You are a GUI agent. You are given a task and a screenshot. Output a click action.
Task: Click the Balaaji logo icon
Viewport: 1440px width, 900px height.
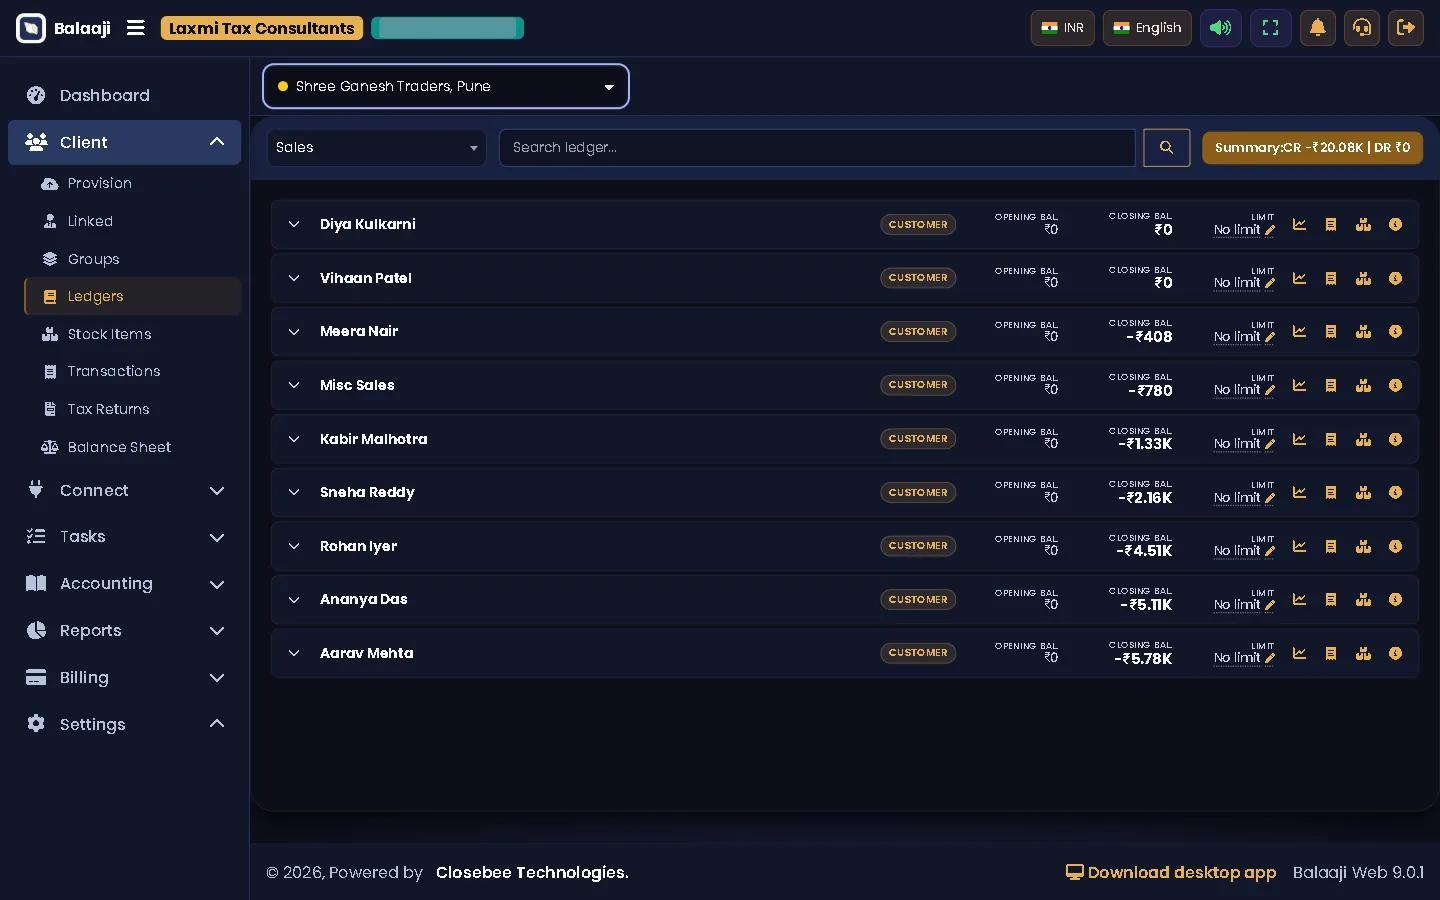(x=31, y=28)
